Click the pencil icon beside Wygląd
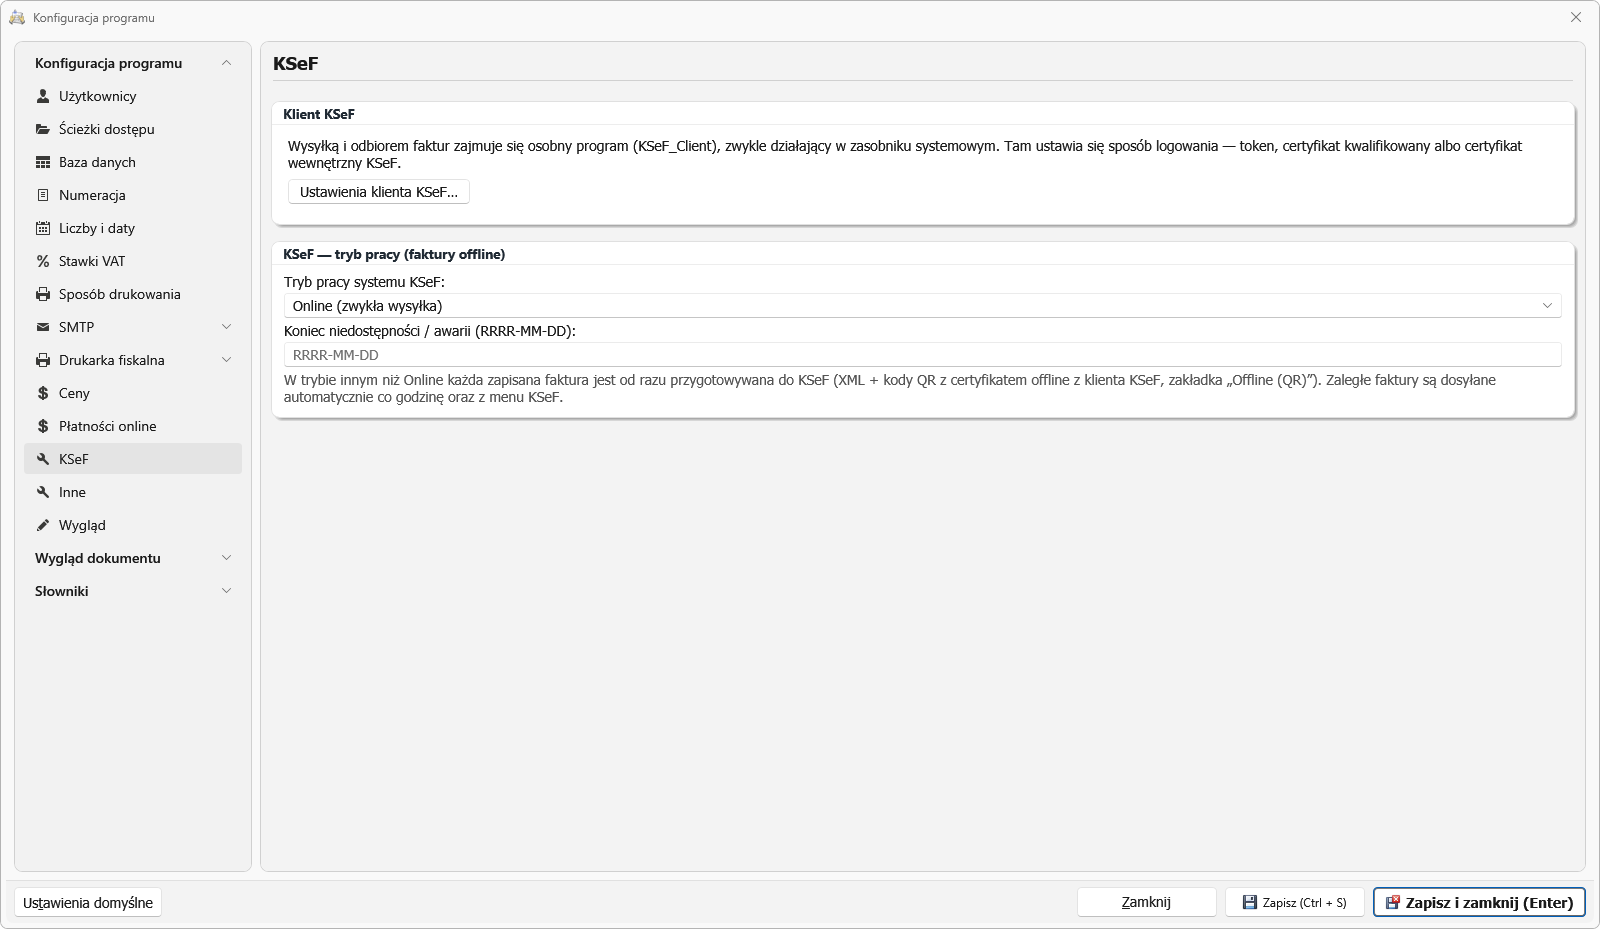The width and height of the screenshot is (1600, 929). coord(43,525)
